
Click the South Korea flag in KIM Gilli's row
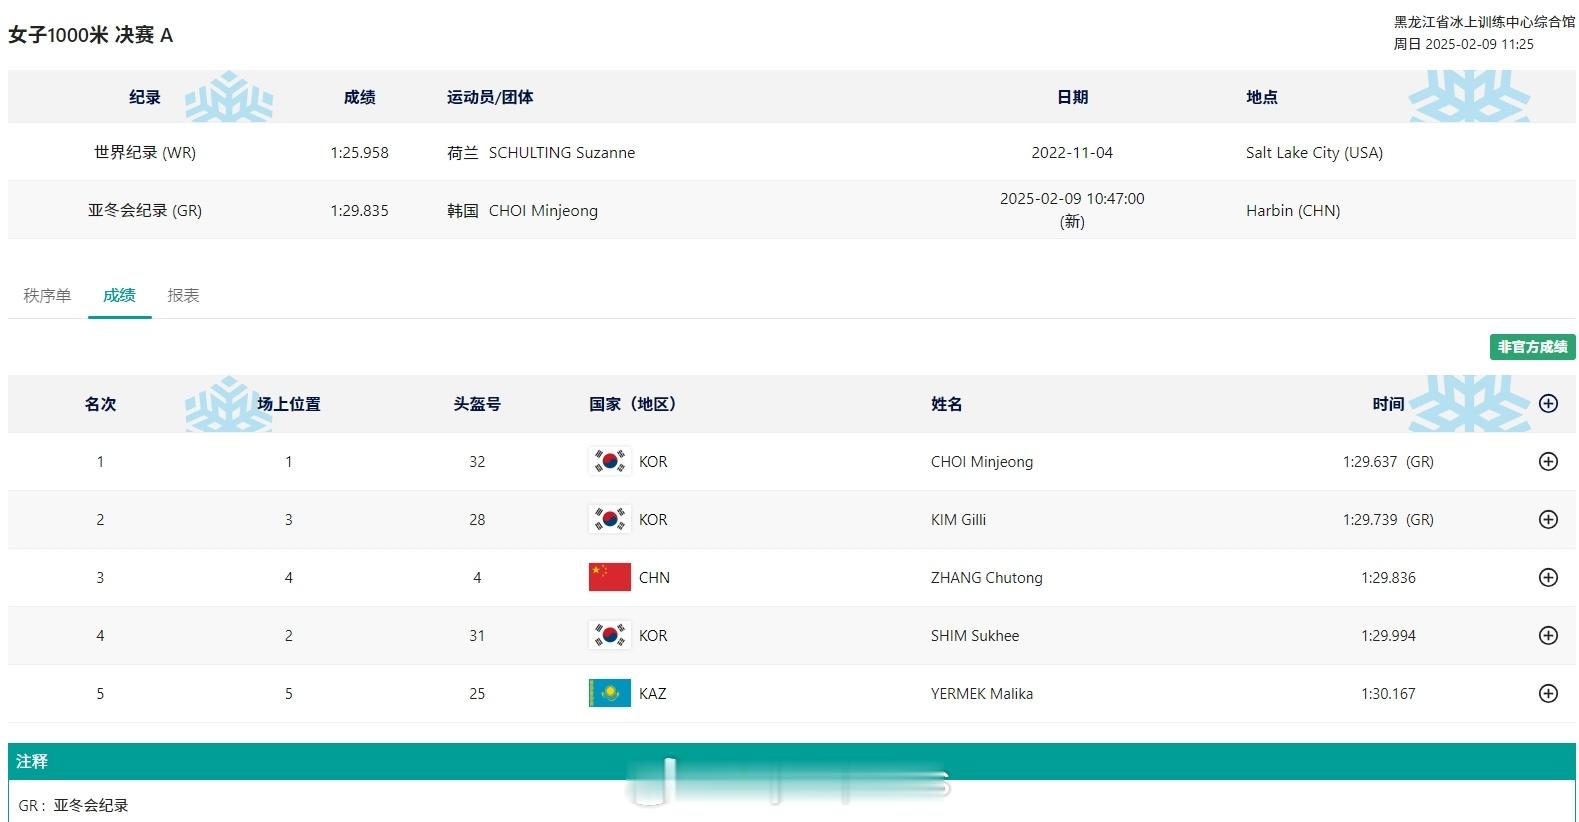tap(609, 519)
